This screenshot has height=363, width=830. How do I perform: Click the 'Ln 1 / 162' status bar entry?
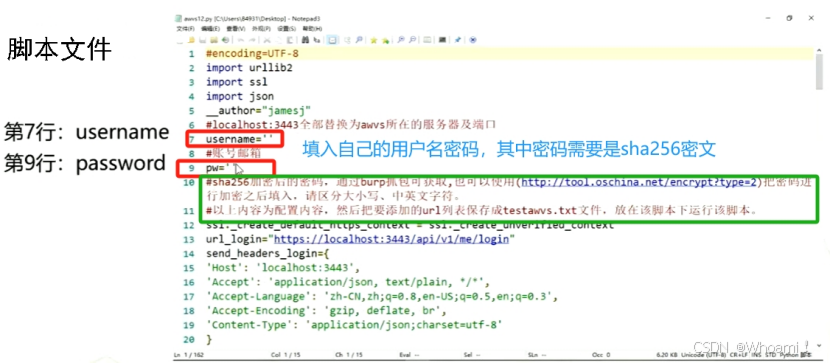pos(190,355)
